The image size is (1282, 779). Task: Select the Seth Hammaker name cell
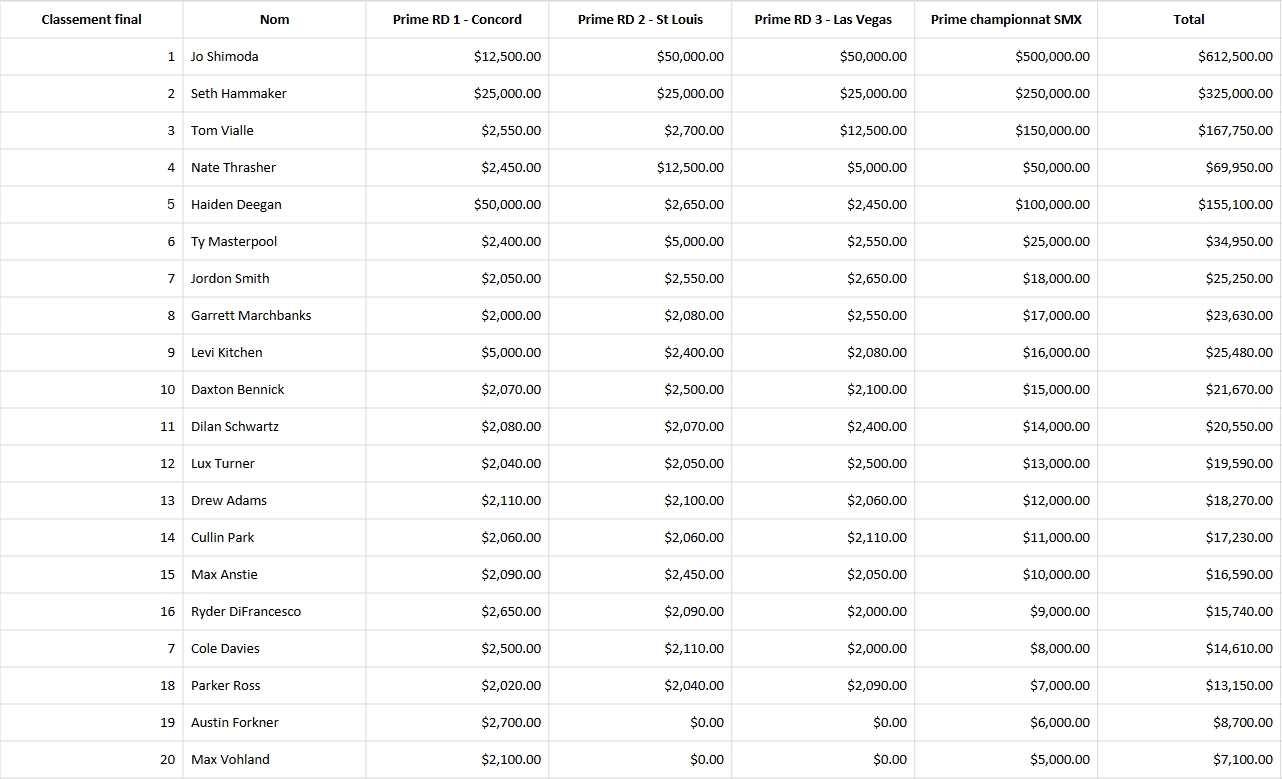point(274,93)
